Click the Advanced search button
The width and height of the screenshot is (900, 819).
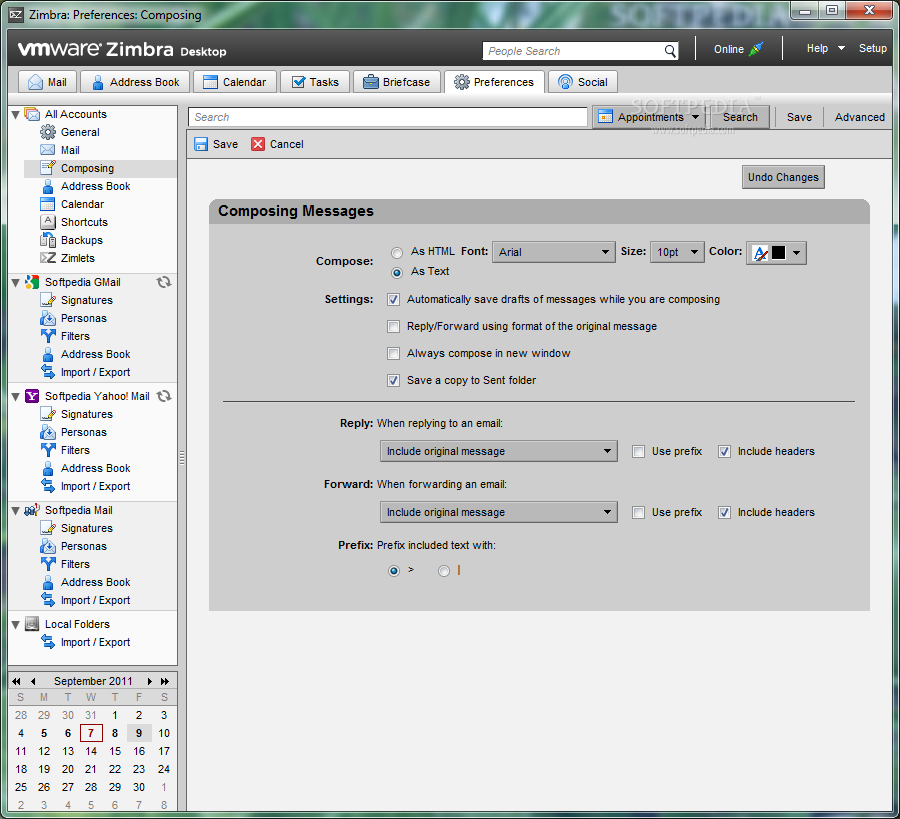pyautogui.click(x=859, y=117)
